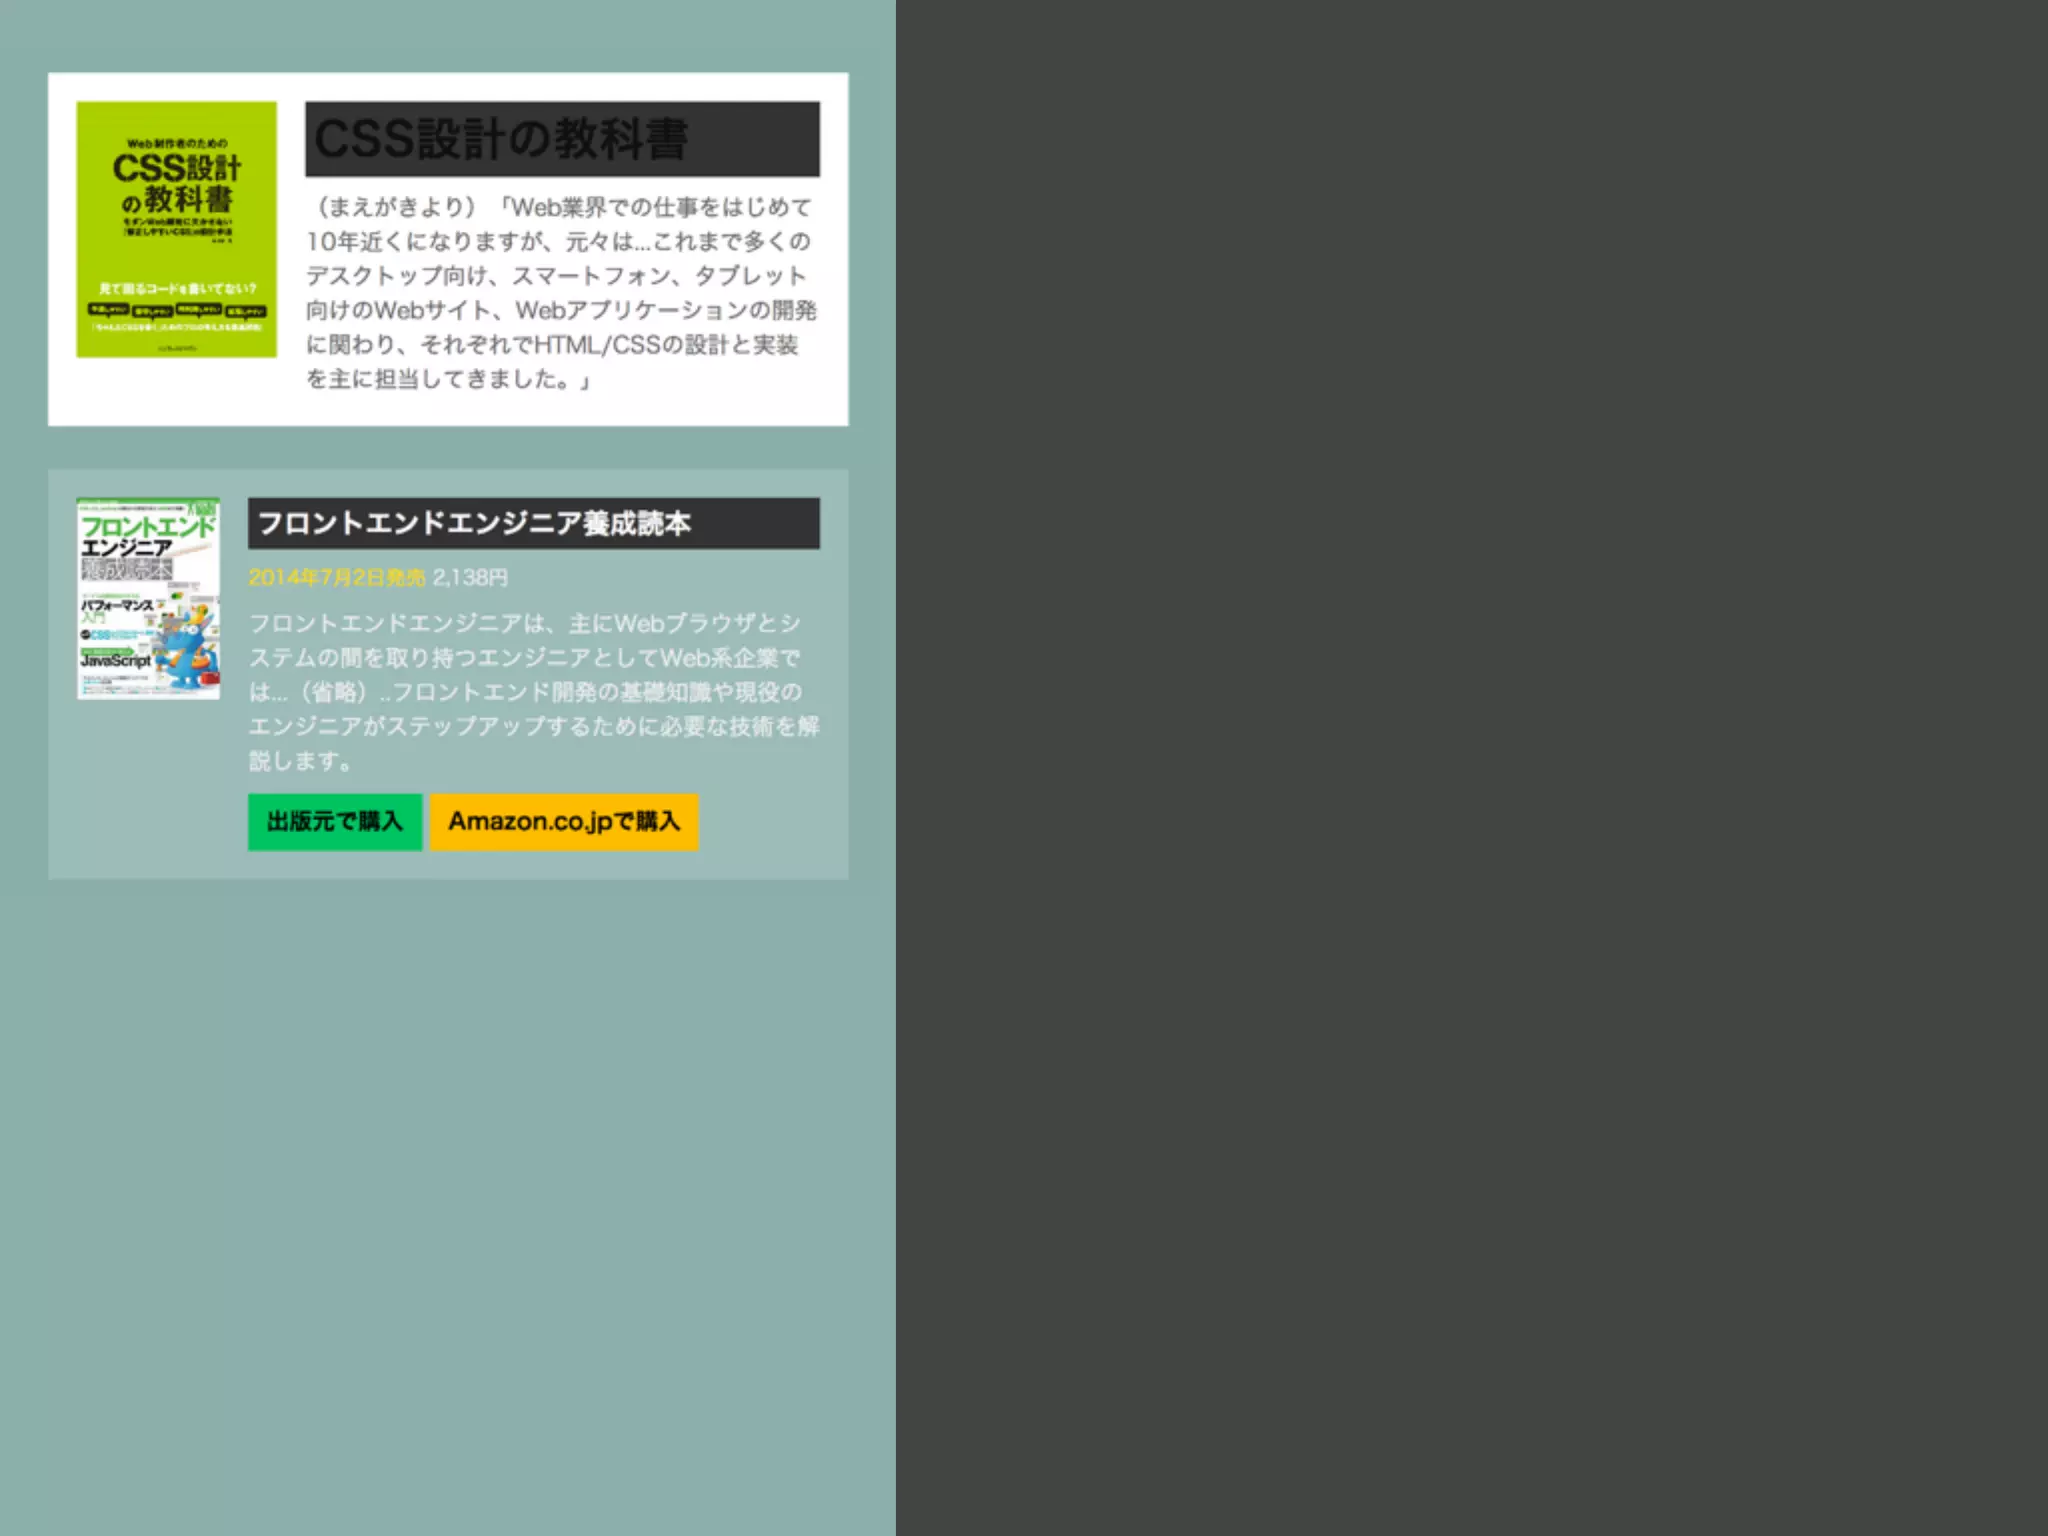The width and height of the screenshot is (2048, 1536).
Task: Click the yellow 2014年7月2日発売 release date
Action: [x=336, y=578]
